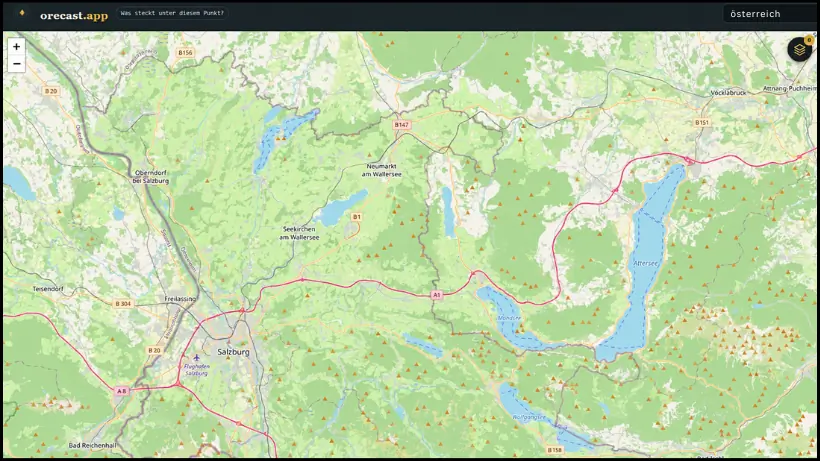Click the B147 road shield
This screenshot has width=820, height=461.
401,125
